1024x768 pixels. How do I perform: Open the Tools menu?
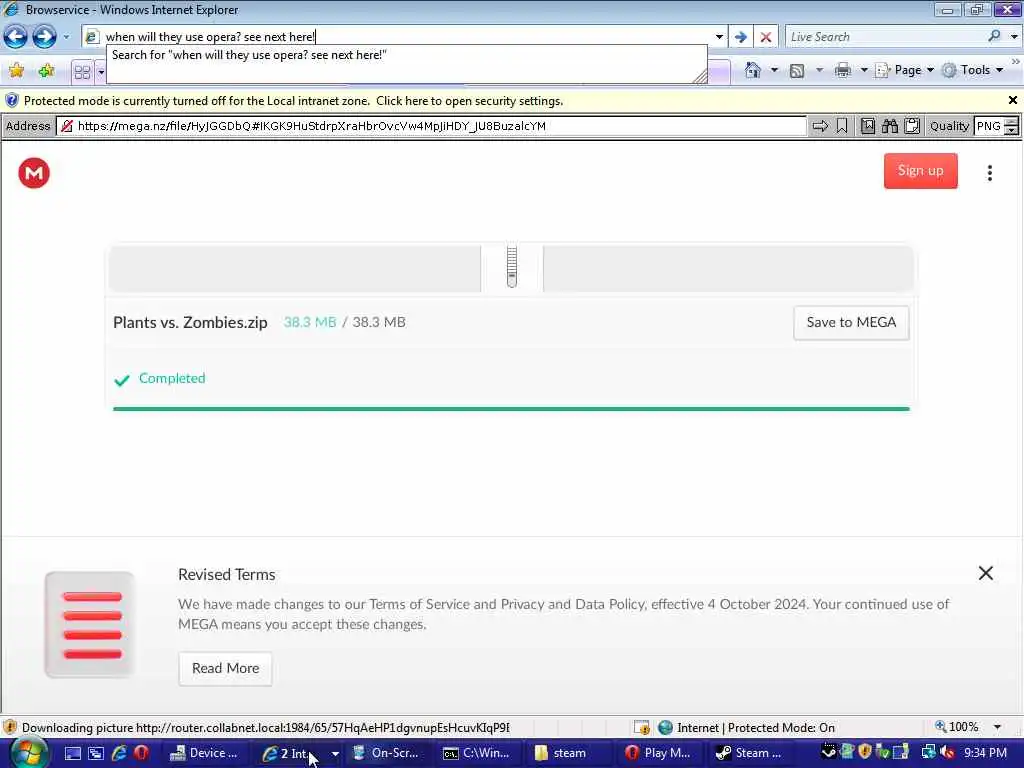click(x=972, y=70)
